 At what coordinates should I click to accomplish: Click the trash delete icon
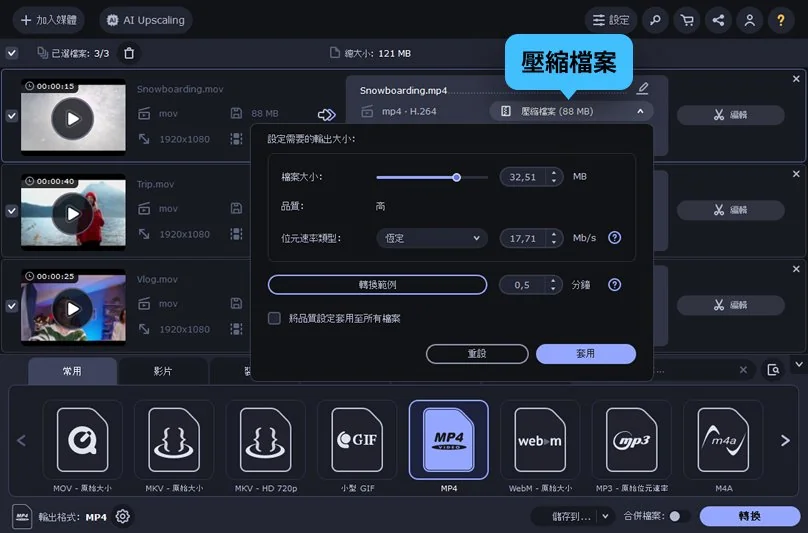coord(129,53)
